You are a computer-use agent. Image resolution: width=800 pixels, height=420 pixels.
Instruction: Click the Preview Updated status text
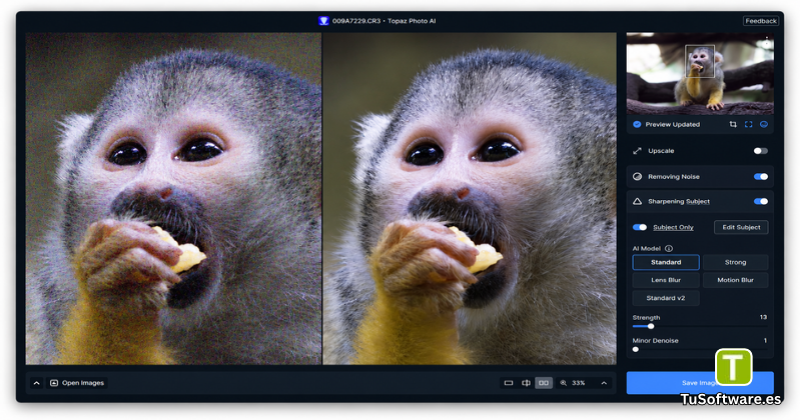[672, 125]
